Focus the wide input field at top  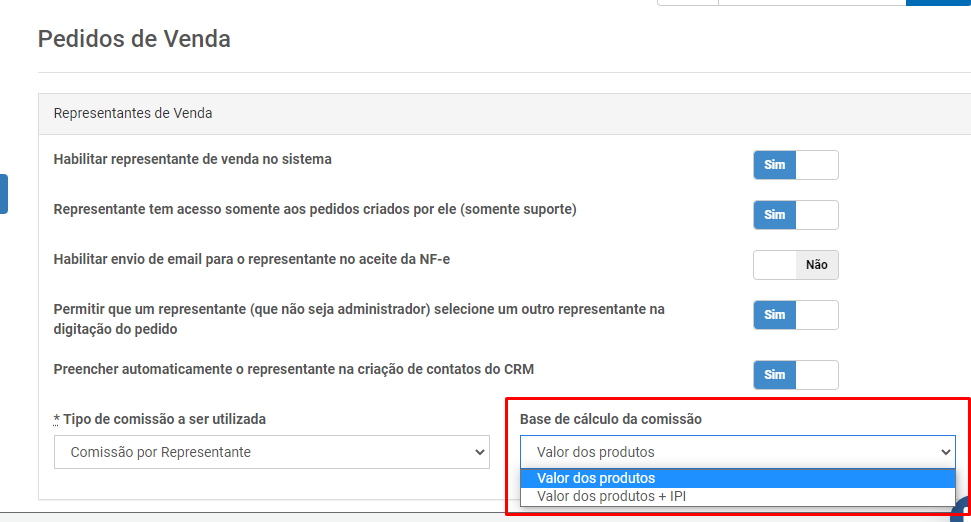click(812, 2)
